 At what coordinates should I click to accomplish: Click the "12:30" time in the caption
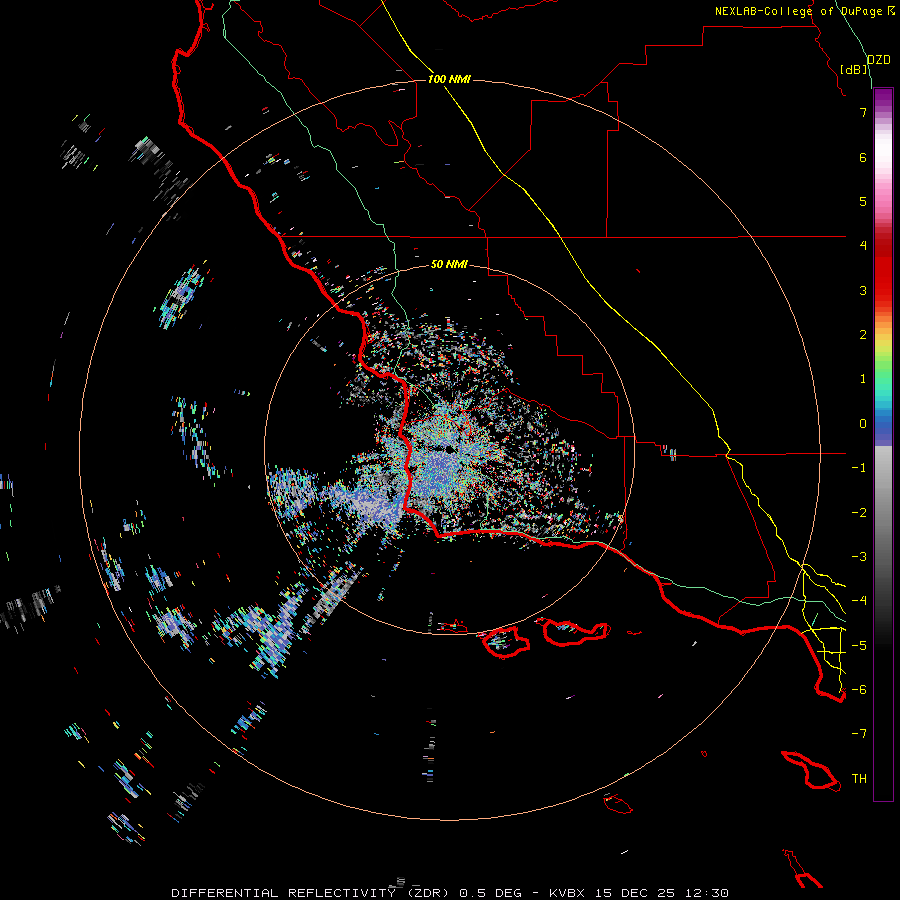point(707,893)
